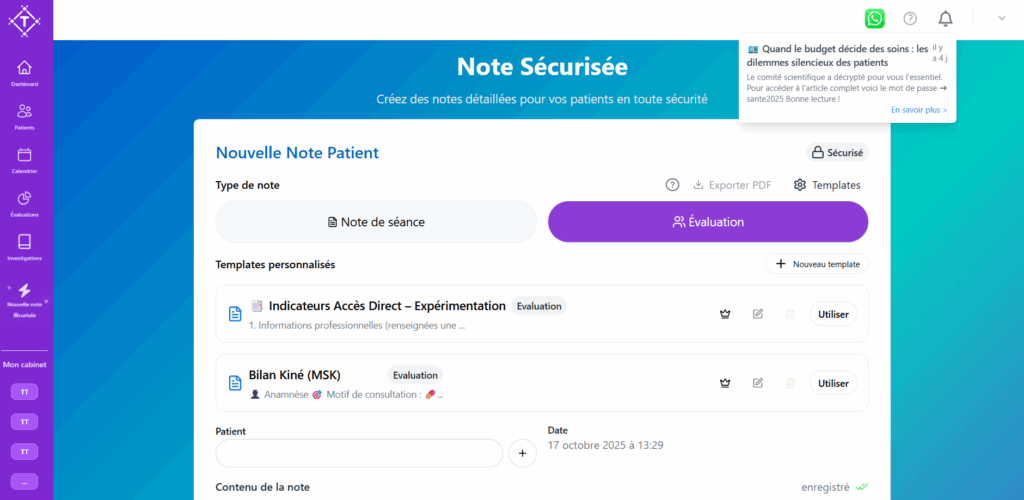Open the Templates settings
Screen dimensions: 1024x500
827,185
